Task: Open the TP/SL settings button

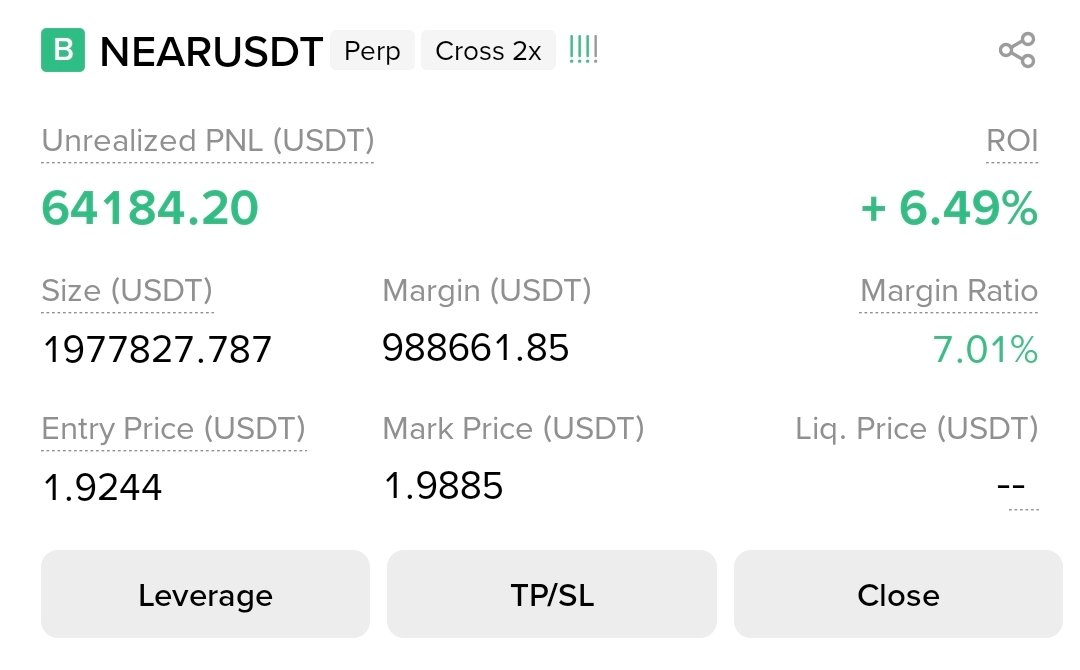Action: [x=552, y=594]
